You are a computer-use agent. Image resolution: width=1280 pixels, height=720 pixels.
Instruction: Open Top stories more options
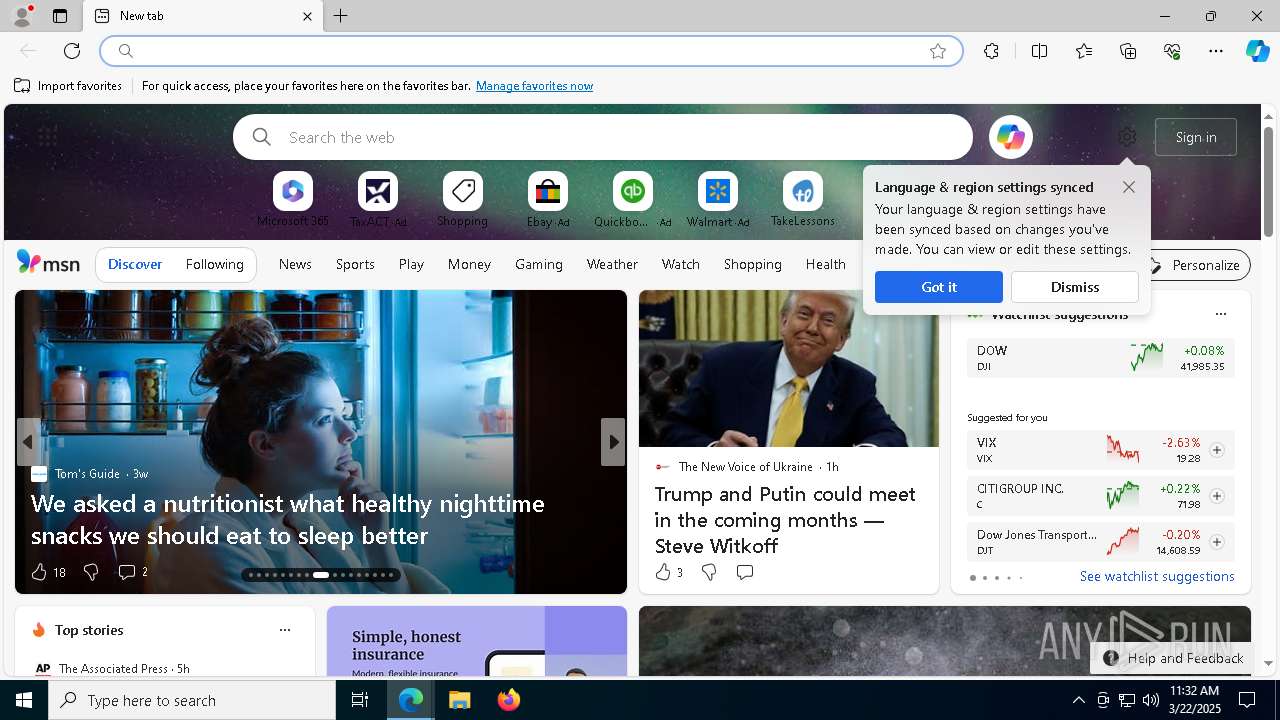pos(285,630)
